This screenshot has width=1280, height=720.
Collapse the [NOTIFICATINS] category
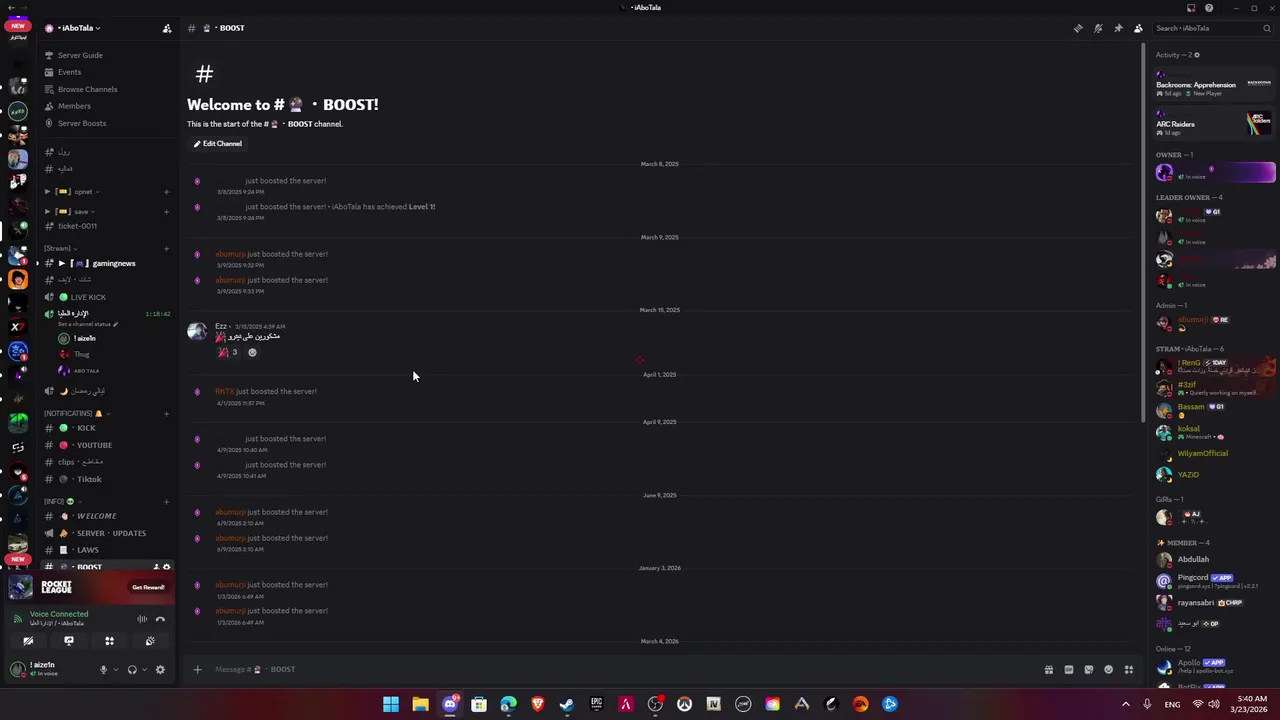[77, 413]
